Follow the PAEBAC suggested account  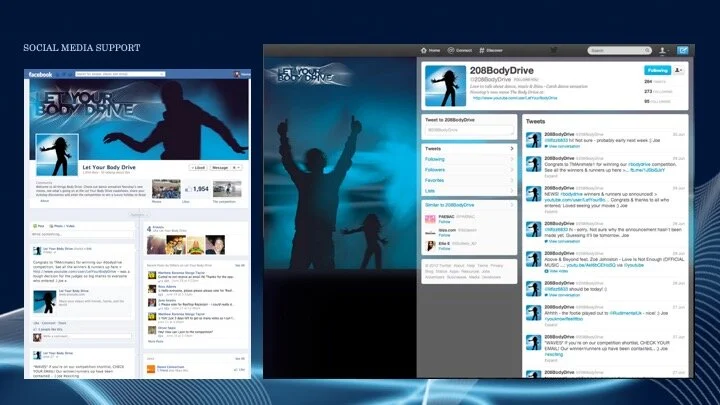pos(444,222)
